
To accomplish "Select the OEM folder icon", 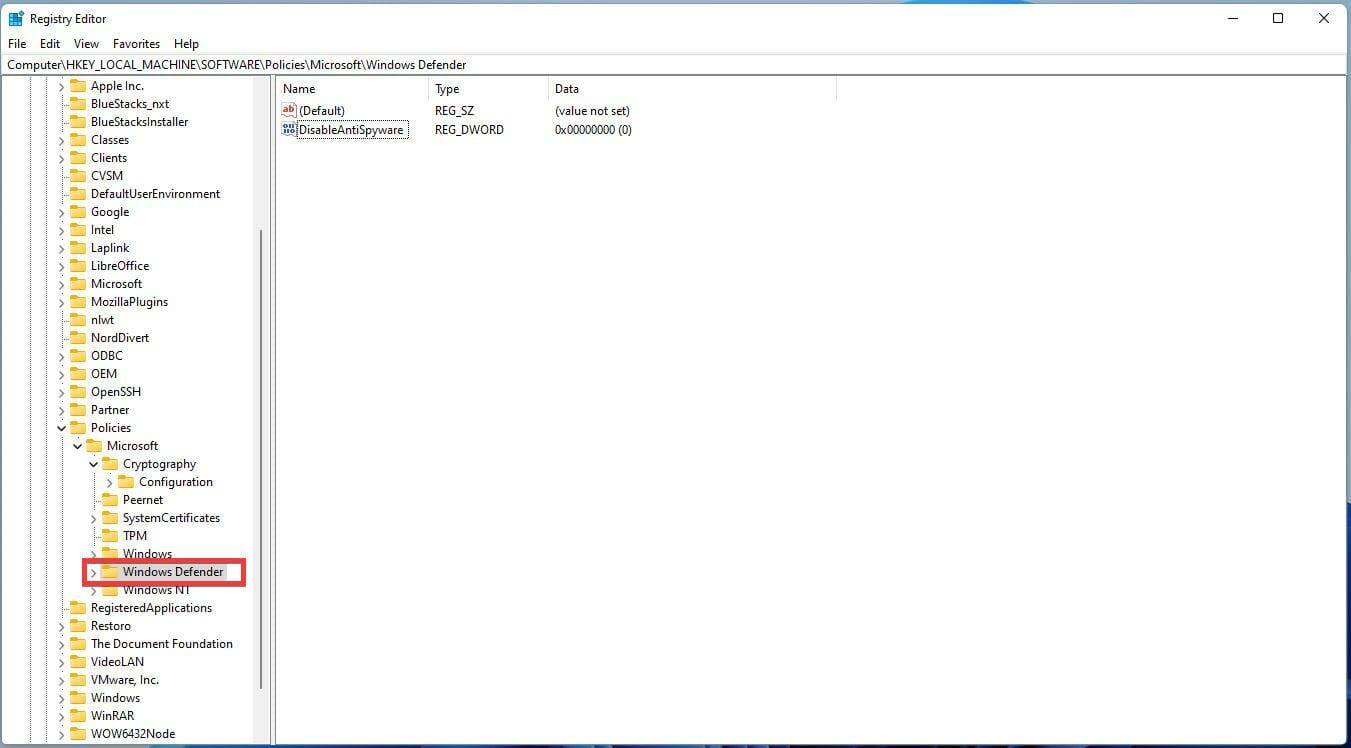I will pyautogui.click(x=77, y=374).
